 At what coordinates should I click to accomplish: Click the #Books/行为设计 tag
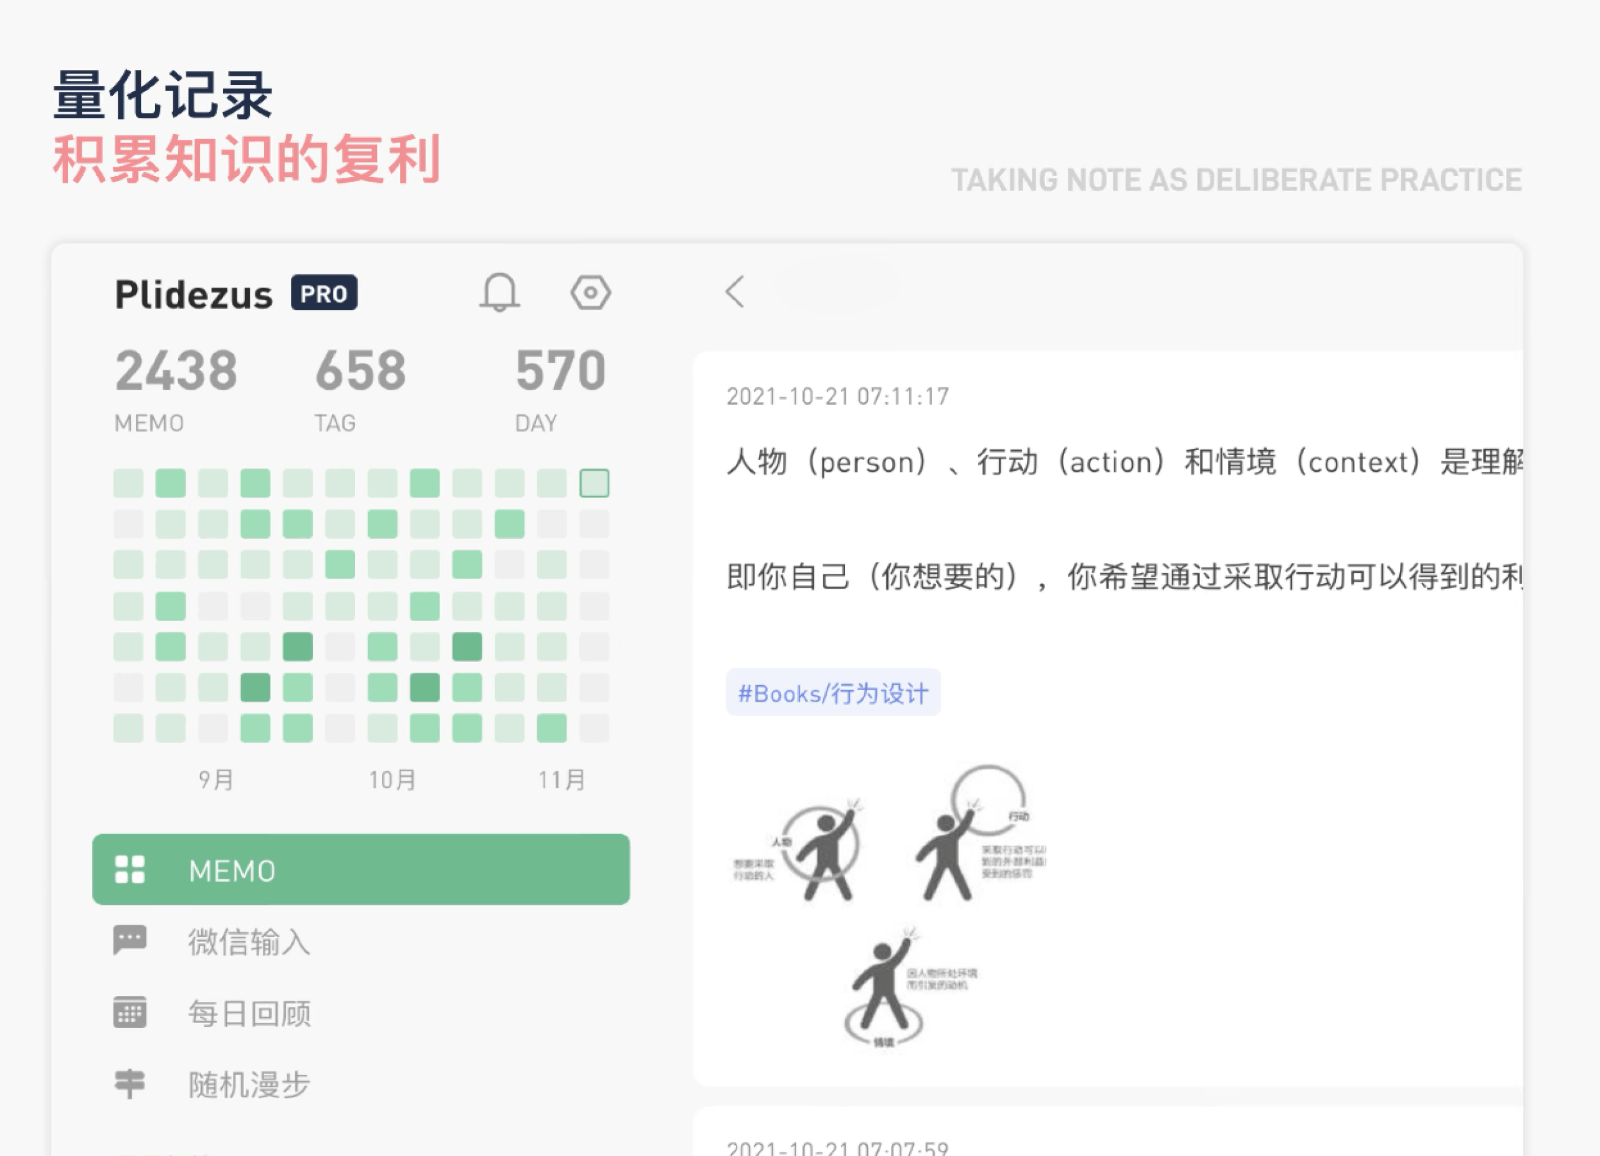pyautogui.click(x=833, y=693)
